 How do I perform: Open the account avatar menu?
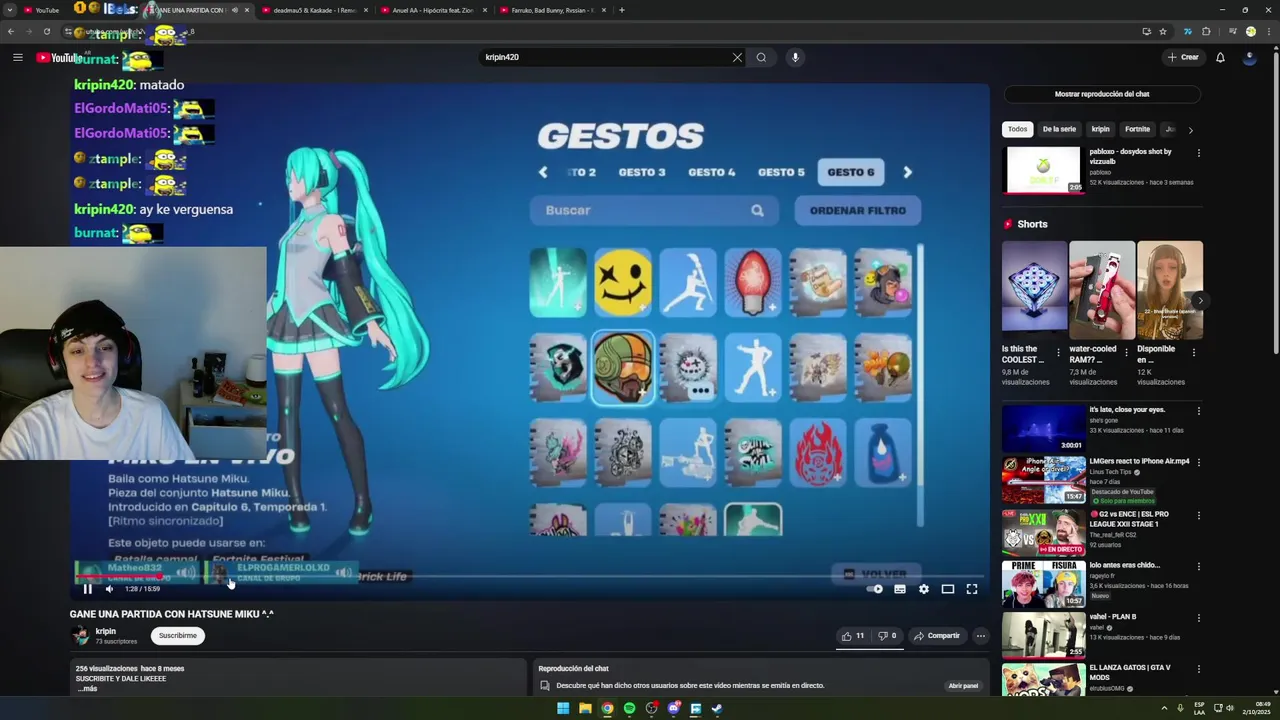click(x=1249, y=57)
